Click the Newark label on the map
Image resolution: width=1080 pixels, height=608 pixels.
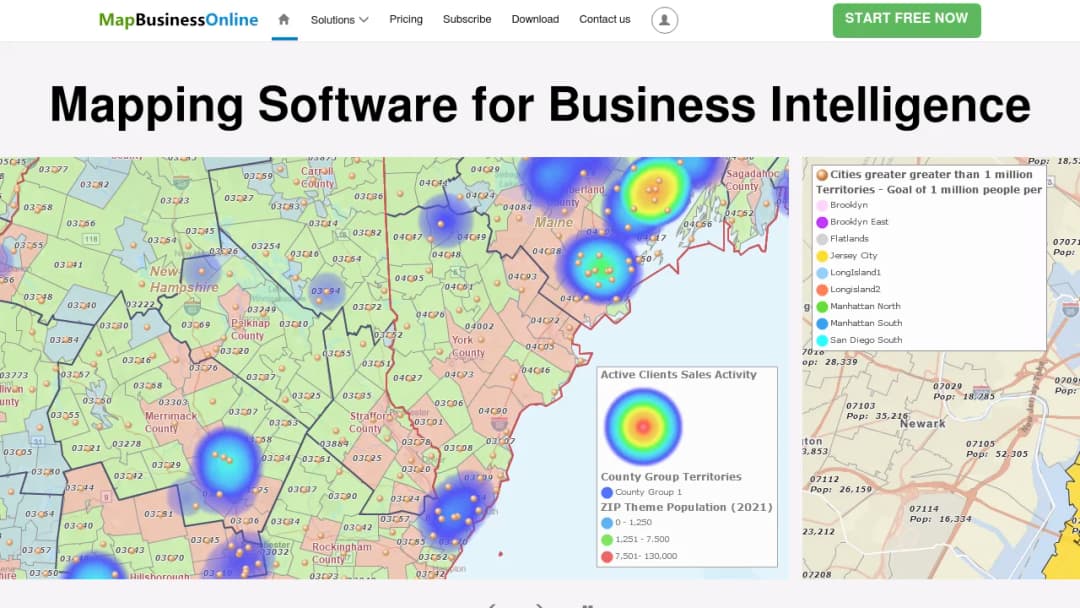922,424
